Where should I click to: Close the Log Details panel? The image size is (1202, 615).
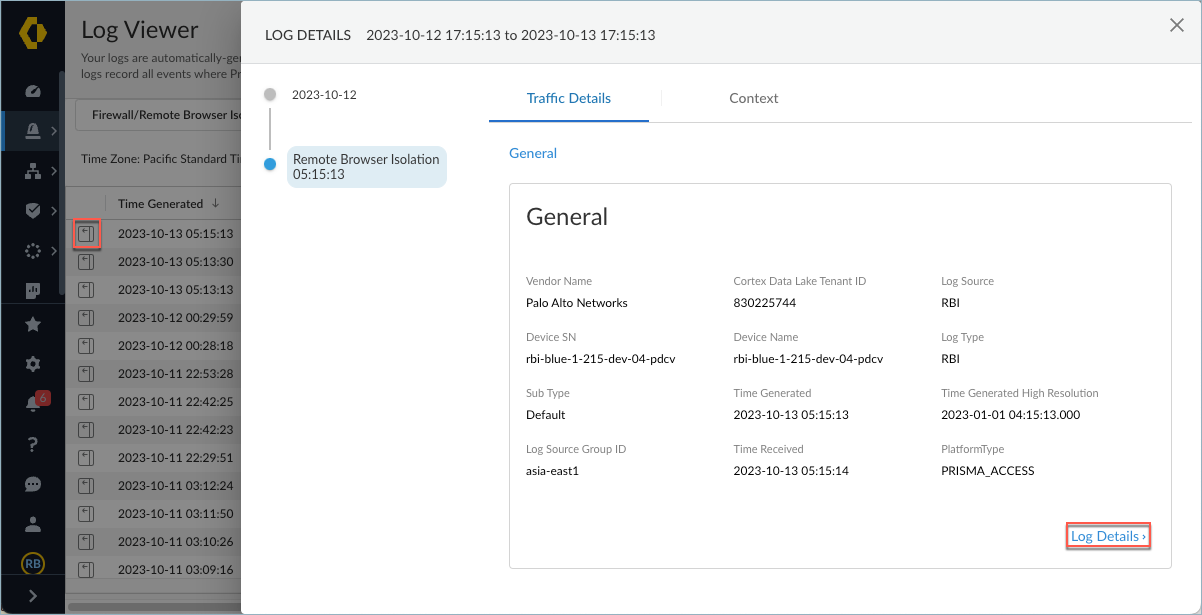pos(1177,26)
